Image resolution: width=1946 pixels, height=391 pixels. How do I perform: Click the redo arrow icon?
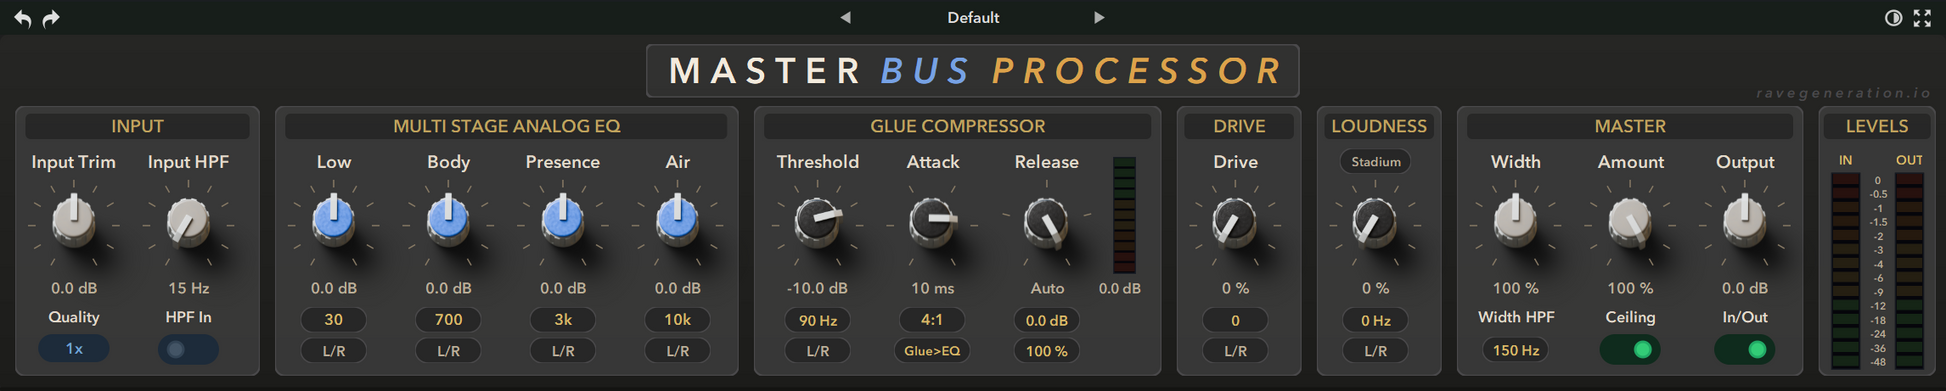point(51,18)
